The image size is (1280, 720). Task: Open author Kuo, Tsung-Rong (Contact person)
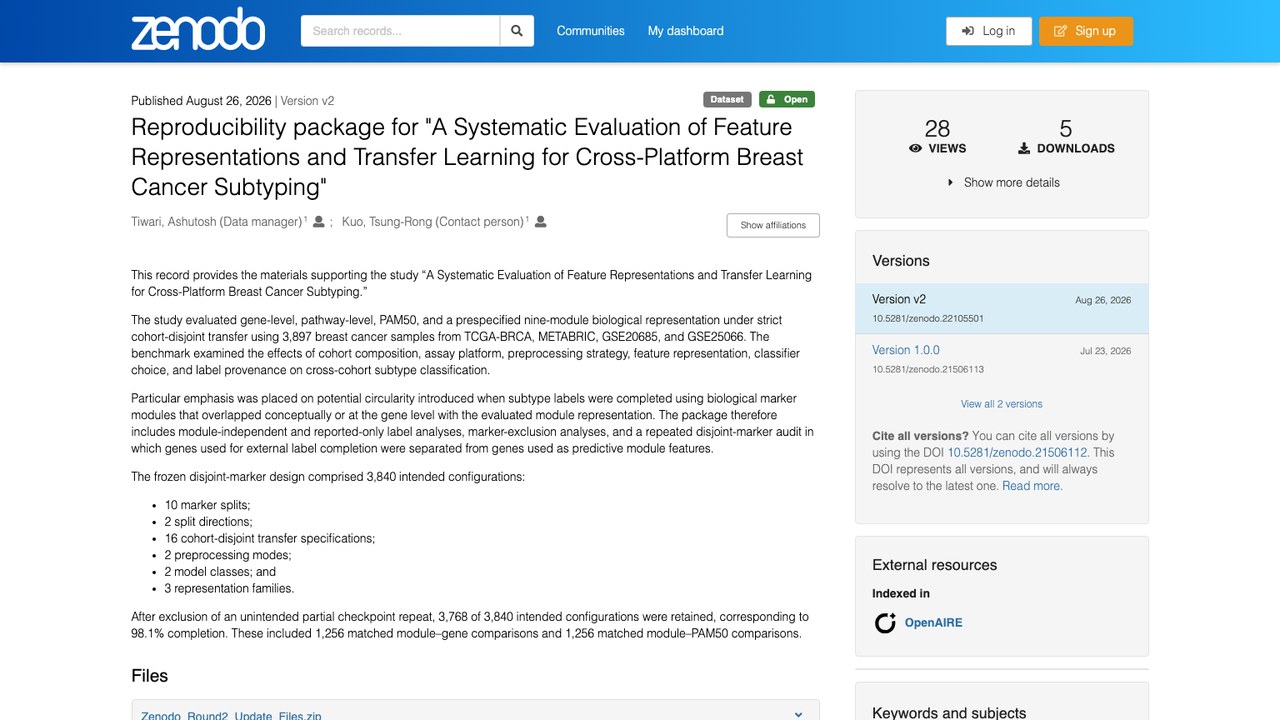(433, 222)
